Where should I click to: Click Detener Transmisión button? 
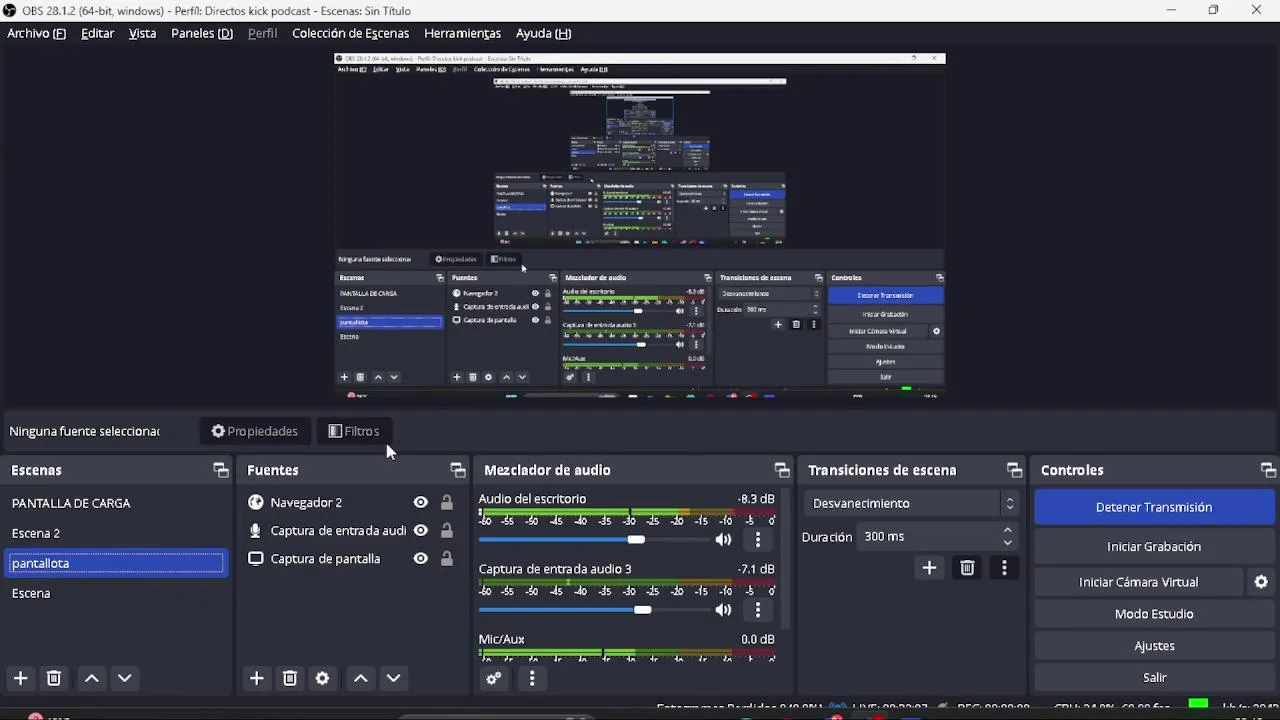pos(1153,507)
